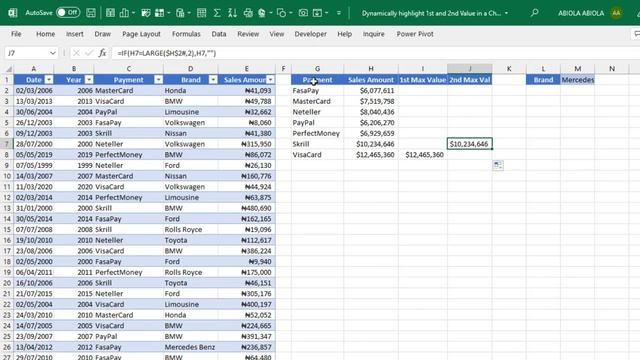Select column H header
Viewport: 640px width, 360px height.
(x=371, y=69)
